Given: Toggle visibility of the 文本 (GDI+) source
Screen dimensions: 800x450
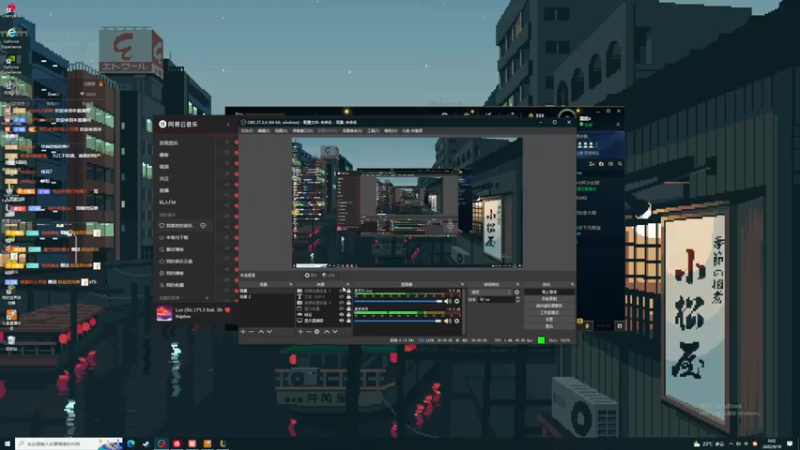Looking at the screenshot, I should click(x=342, y=297).
